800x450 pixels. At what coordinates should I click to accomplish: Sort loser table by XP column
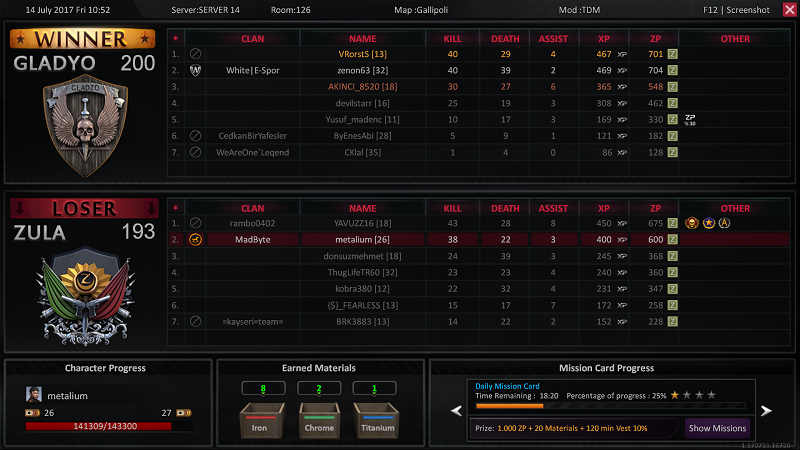[603, 207]
